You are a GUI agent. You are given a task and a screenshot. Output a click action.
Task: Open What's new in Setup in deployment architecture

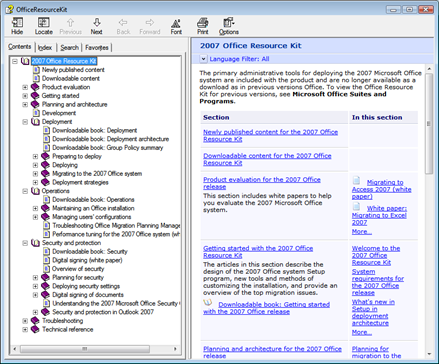tap(373, 312)
